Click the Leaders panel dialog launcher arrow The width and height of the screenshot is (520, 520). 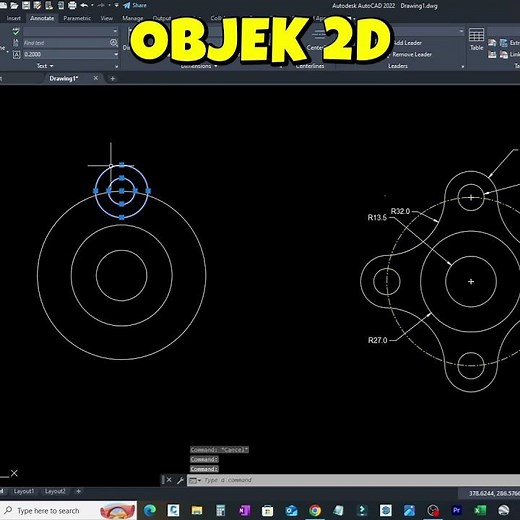pos(463,67)
